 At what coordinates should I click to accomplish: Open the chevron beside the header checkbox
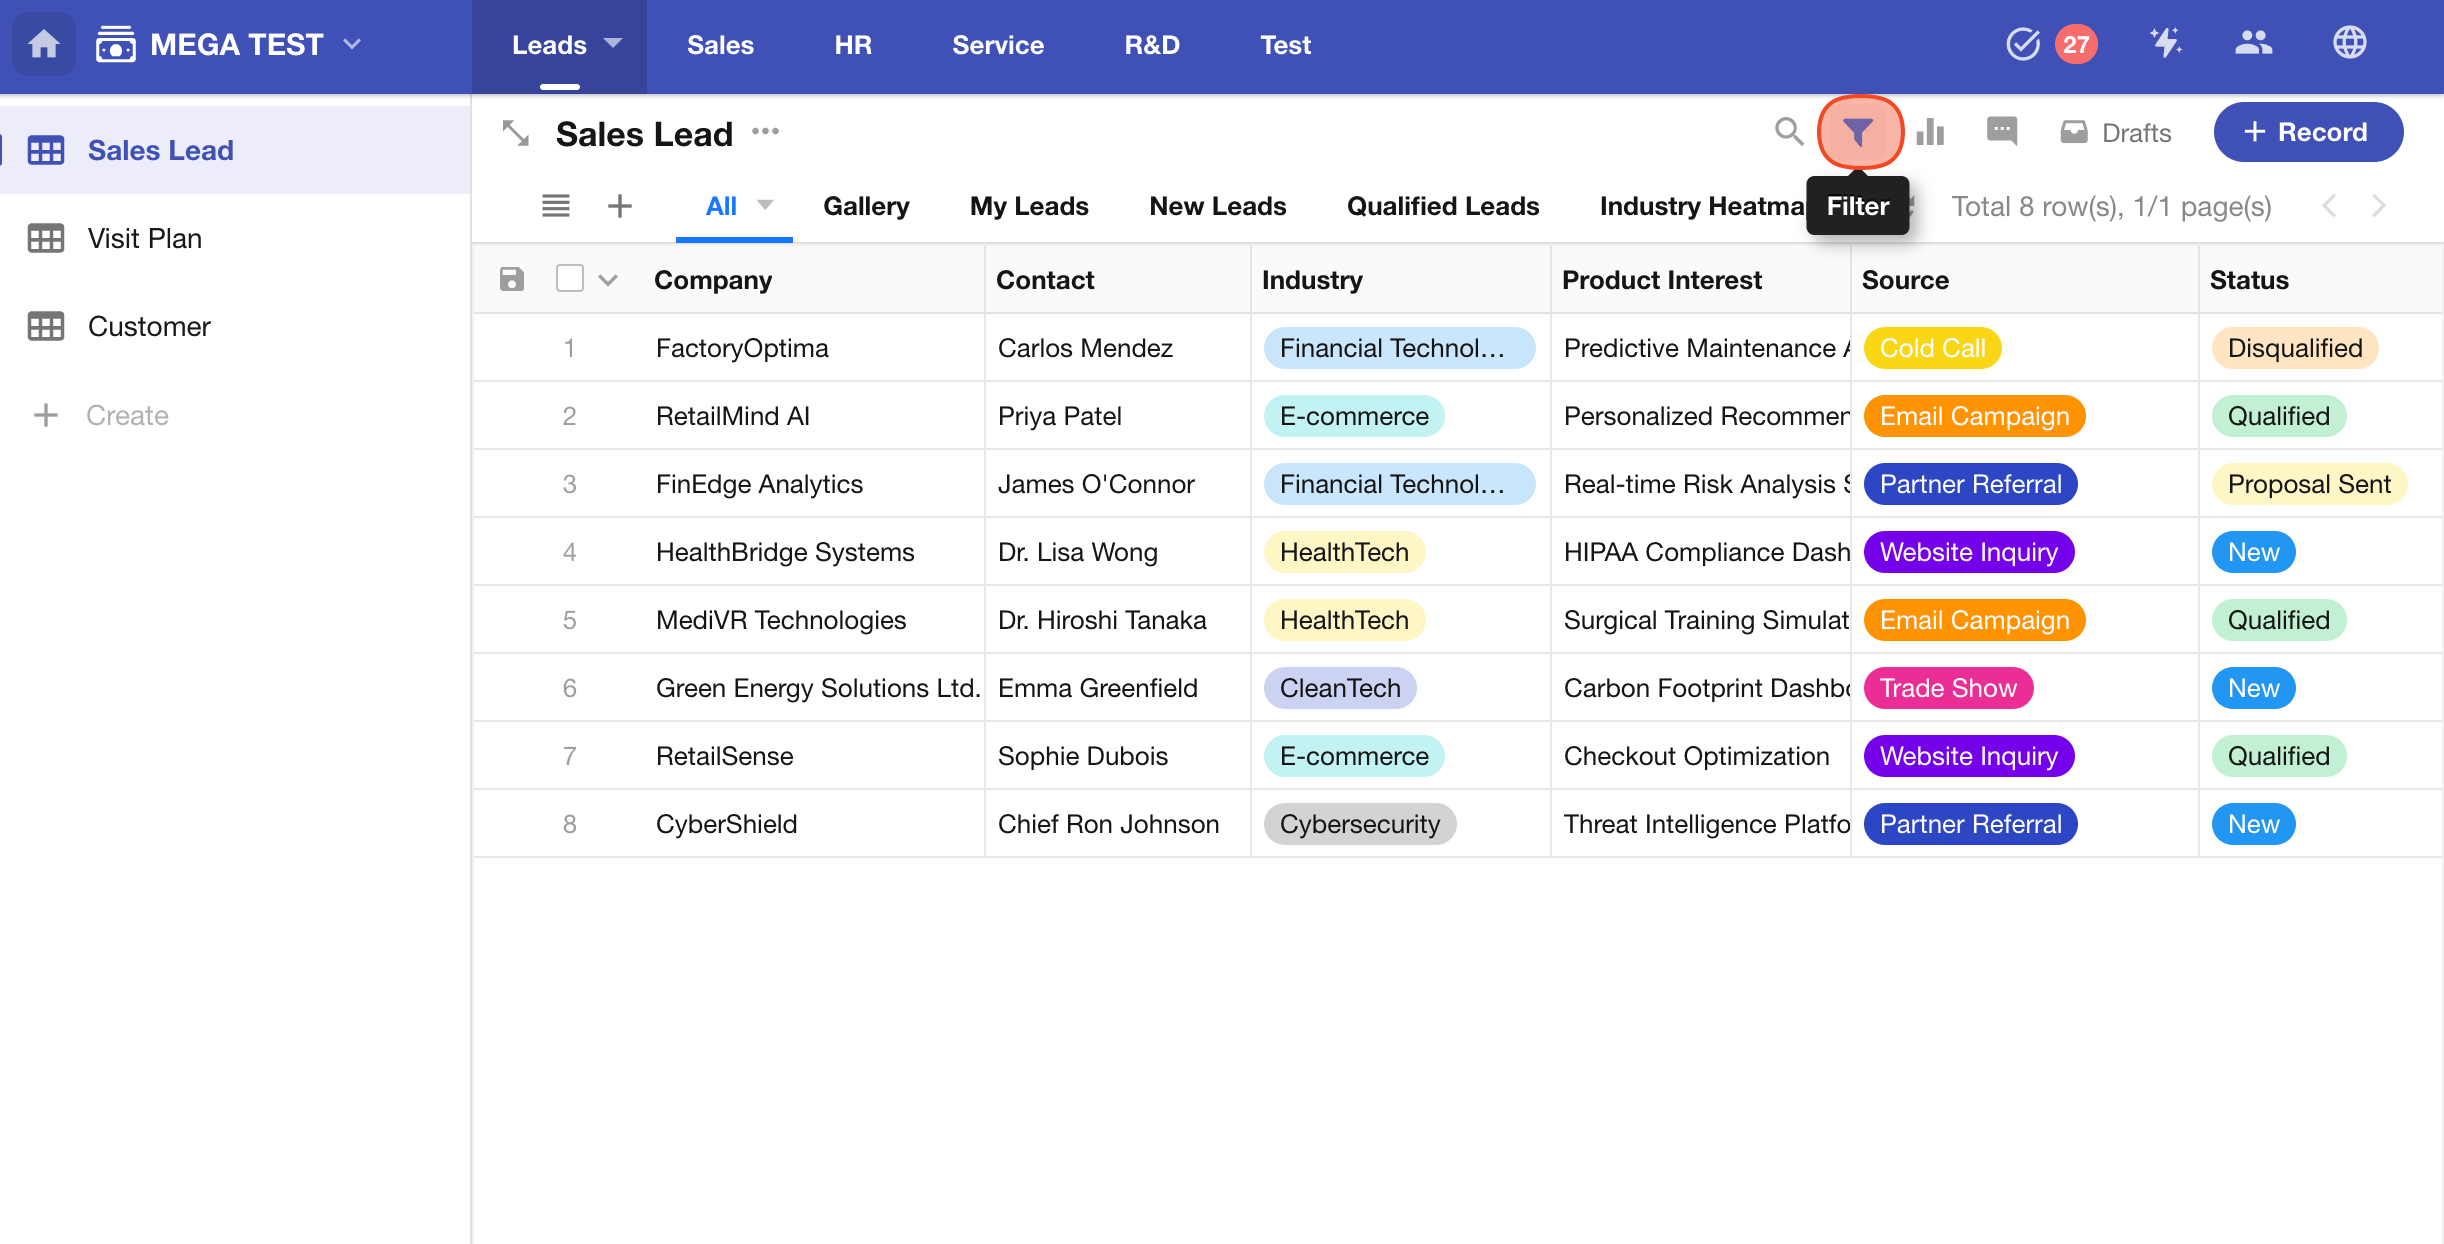608,280
